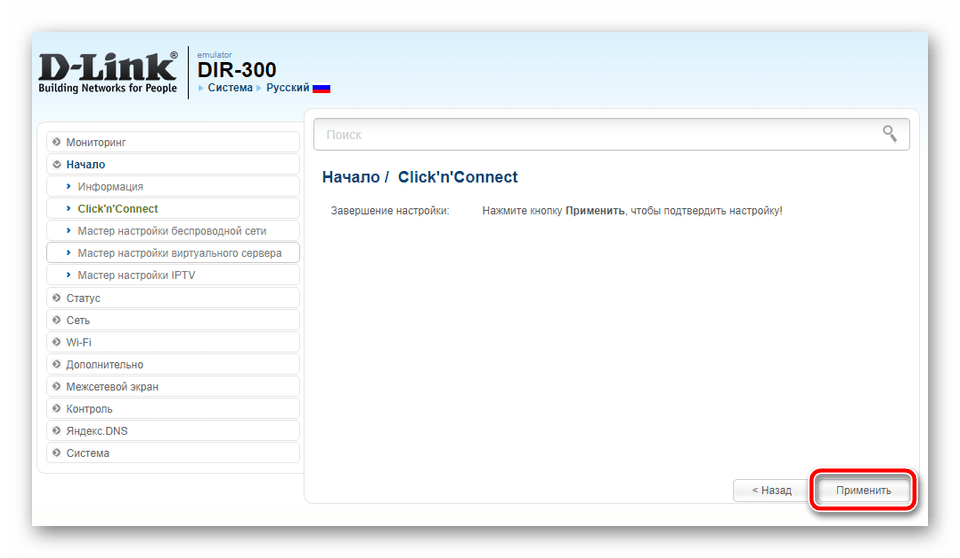Screen dimensions: 960x558
Task: Click the Начало breadcrumb heading
Action: coord(351,177)
